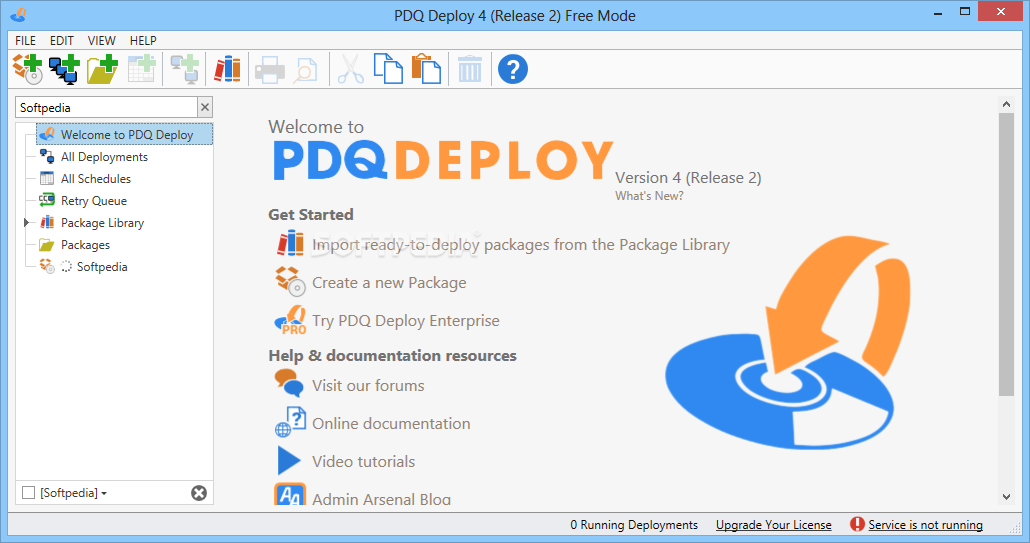
Task: Select Welcome to PDQ Deploy tree item
Action: pyautogui.click(x=125, y=135)
